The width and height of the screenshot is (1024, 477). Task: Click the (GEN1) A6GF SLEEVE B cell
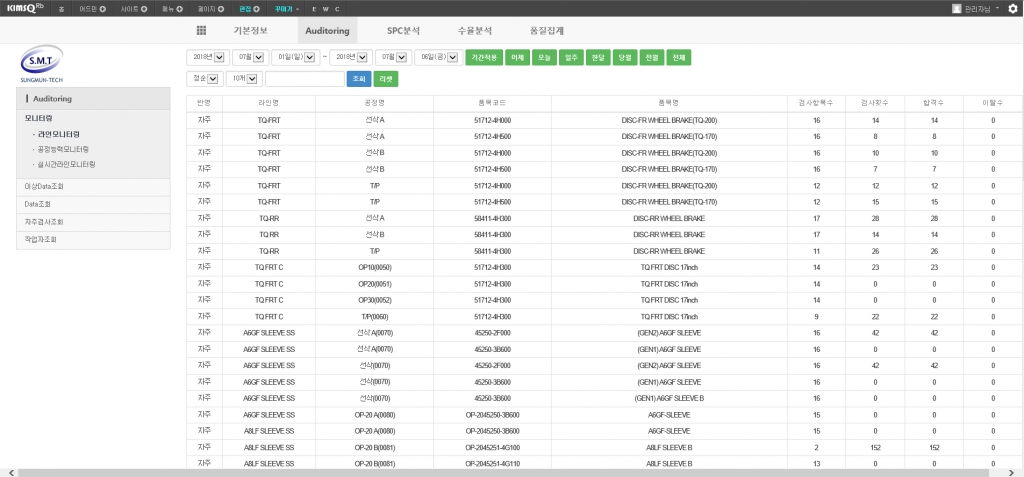pos(669,398)
